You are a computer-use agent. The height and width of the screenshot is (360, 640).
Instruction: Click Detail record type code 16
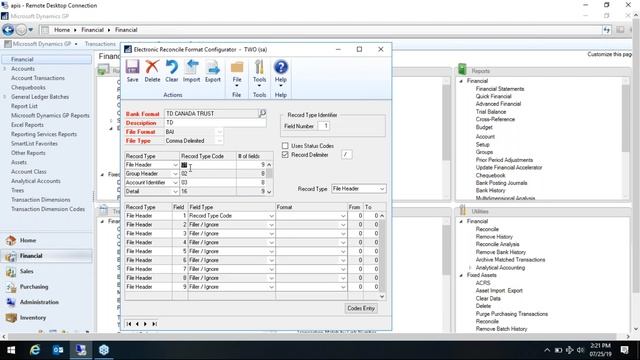coord(208,191)
